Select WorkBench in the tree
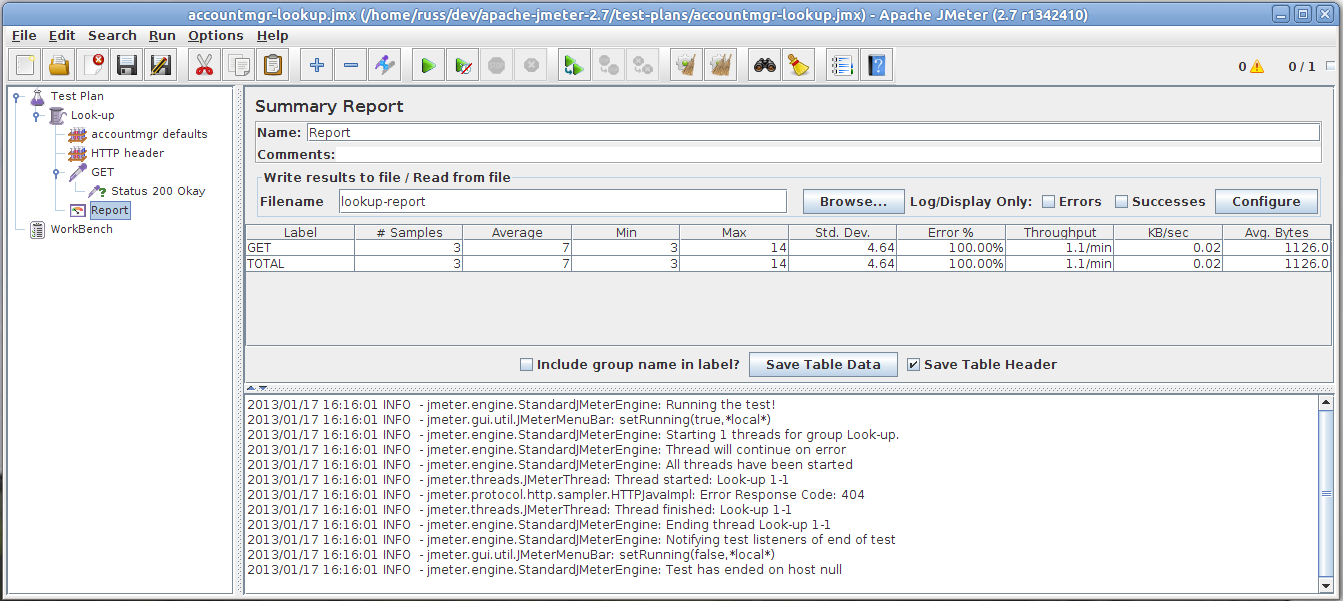Screen dimensions: 1343x601 click(81, 230)
